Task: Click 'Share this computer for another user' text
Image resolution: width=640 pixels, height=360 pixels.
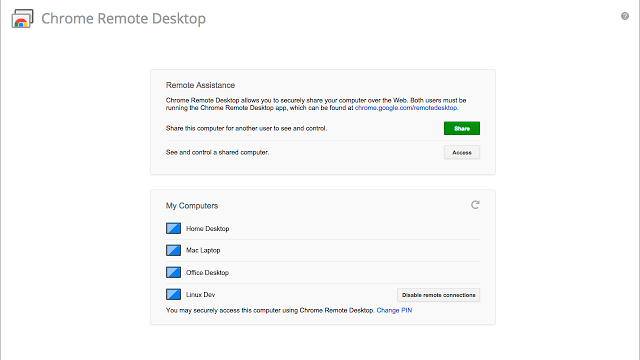Action: pyautogui.click(x=246, y=128)
